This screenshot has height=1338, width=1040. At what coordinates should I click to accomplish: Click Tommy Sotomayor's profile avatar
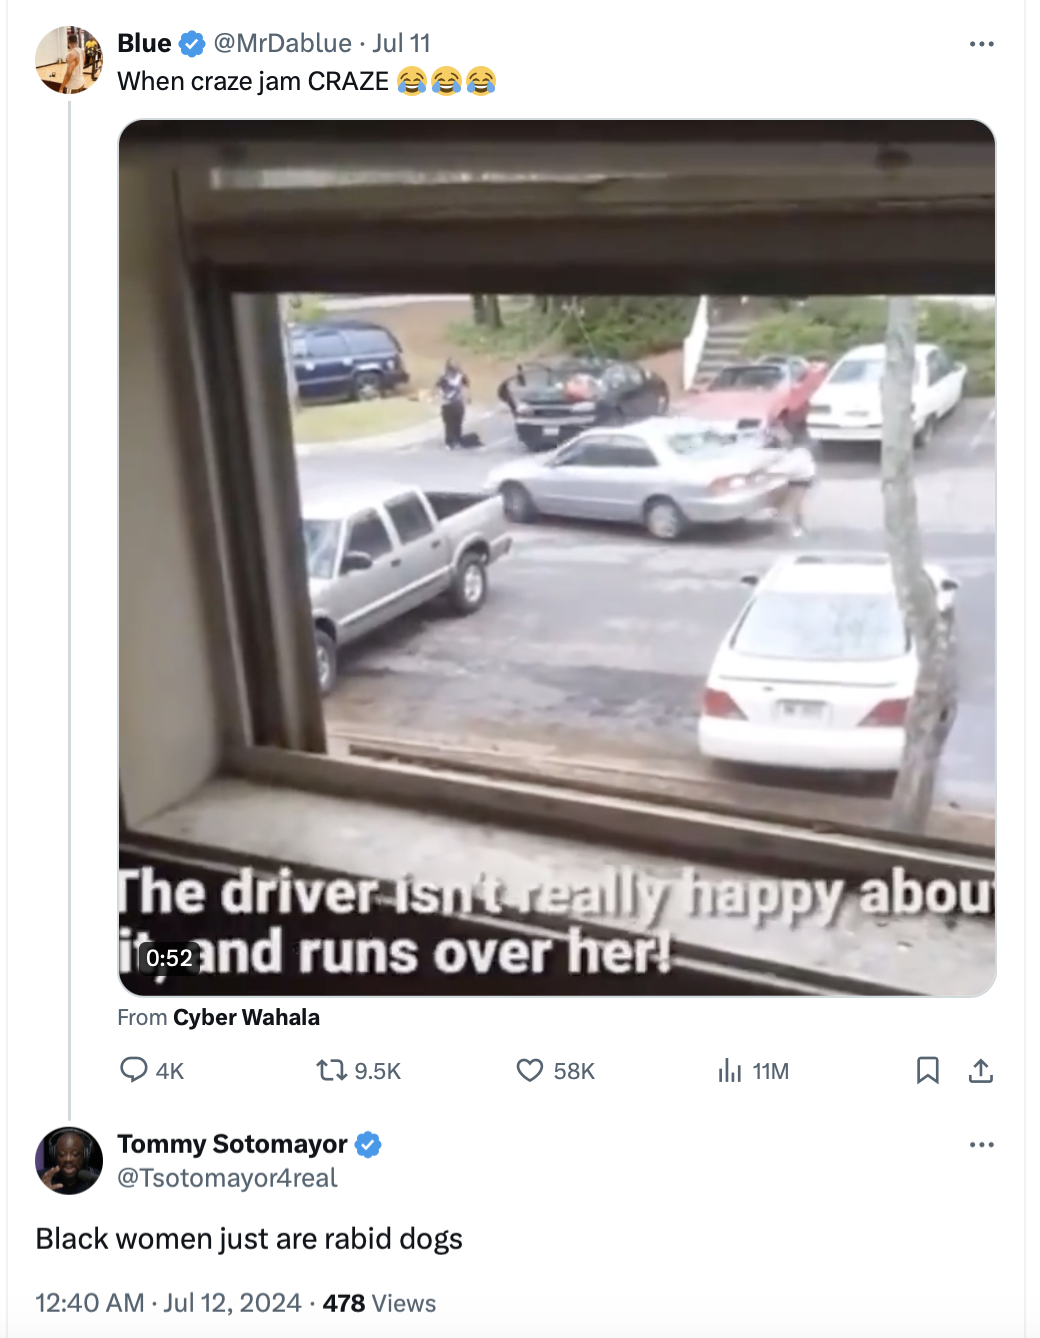68,1161
